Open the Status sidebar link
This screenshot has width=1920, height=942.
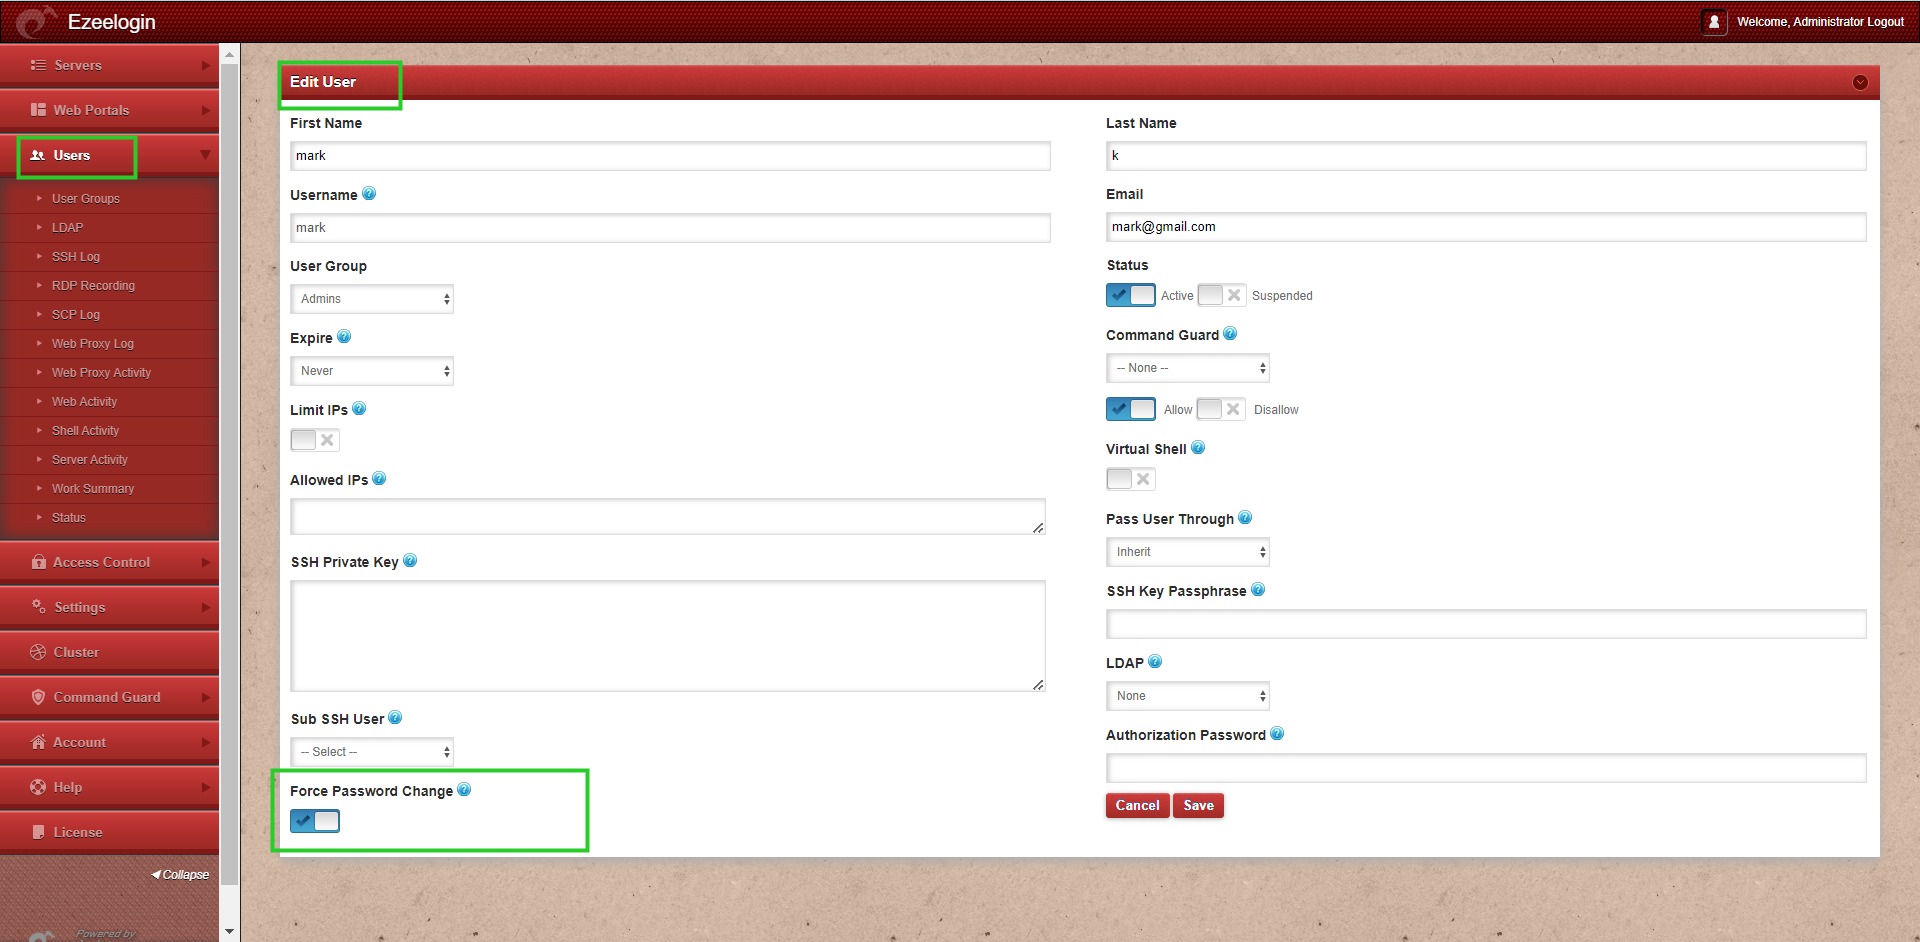click(x=69, y=518)
